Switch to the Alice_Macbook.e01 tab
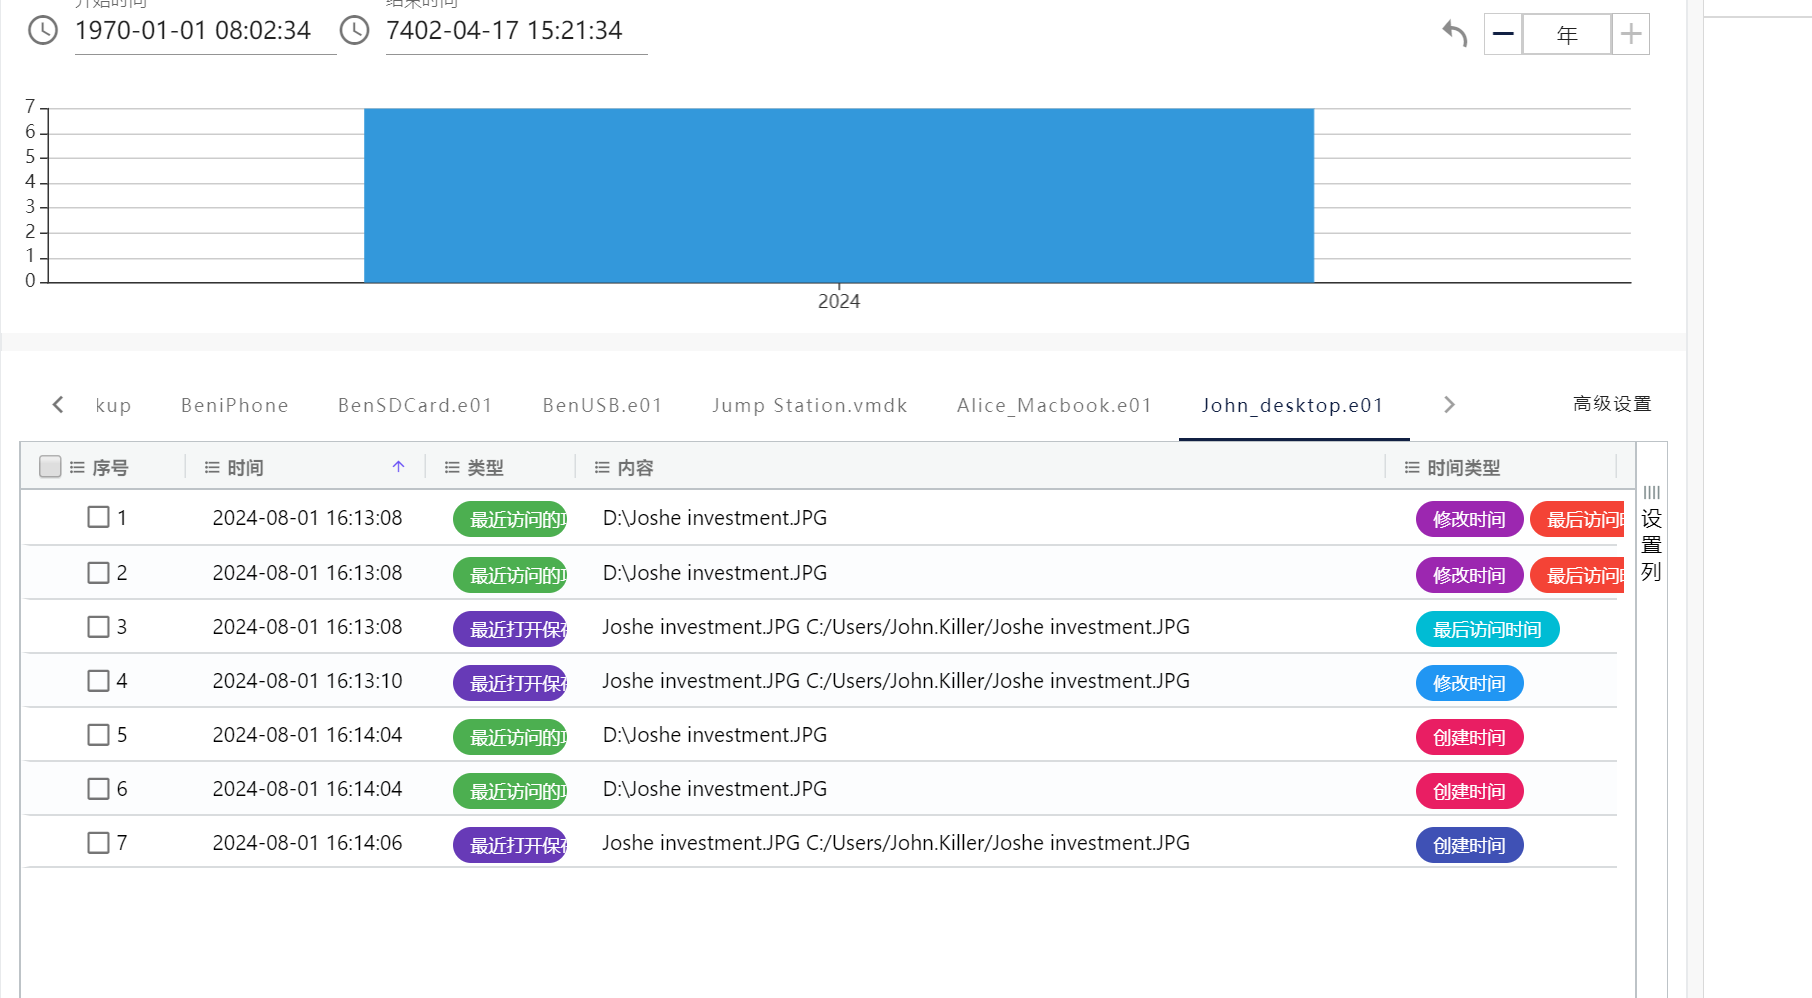 pyautogui.click(x=1054, y=405)
